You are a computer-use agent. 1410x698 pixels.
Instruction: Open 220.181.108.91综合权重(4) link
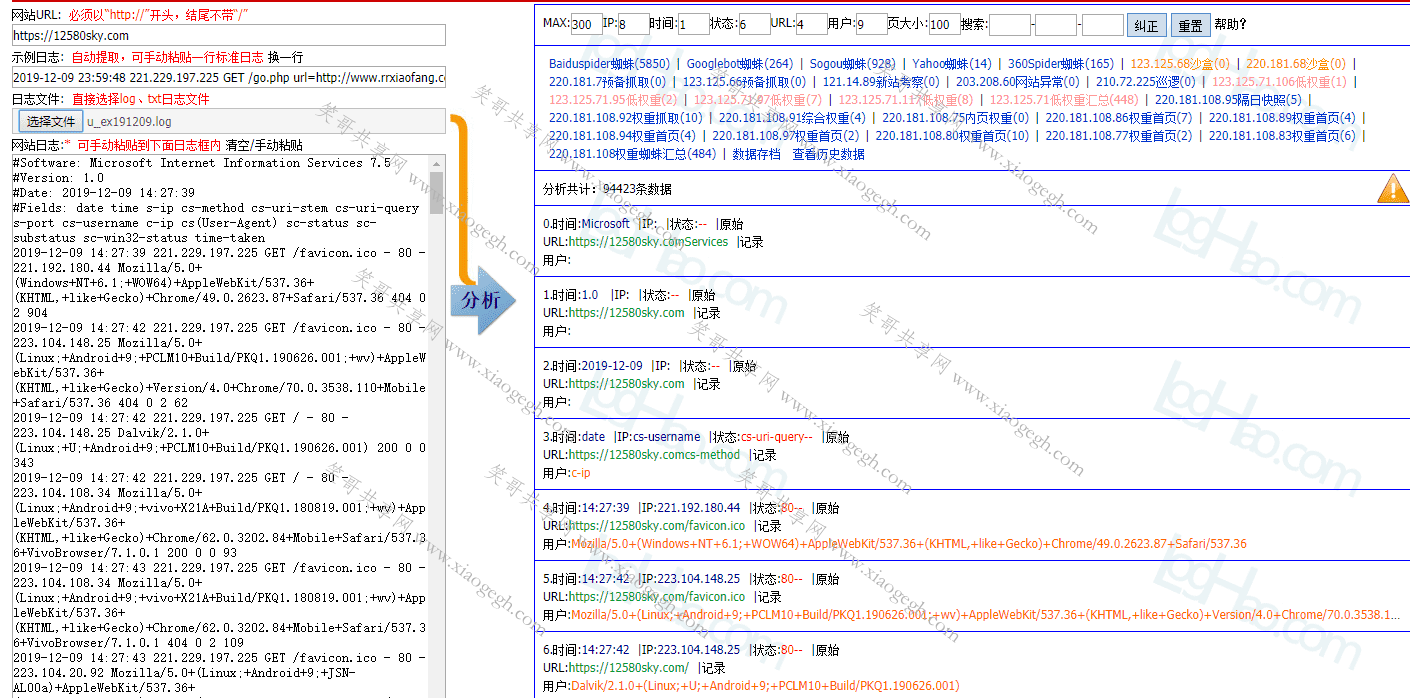click(x=792, y=117)
